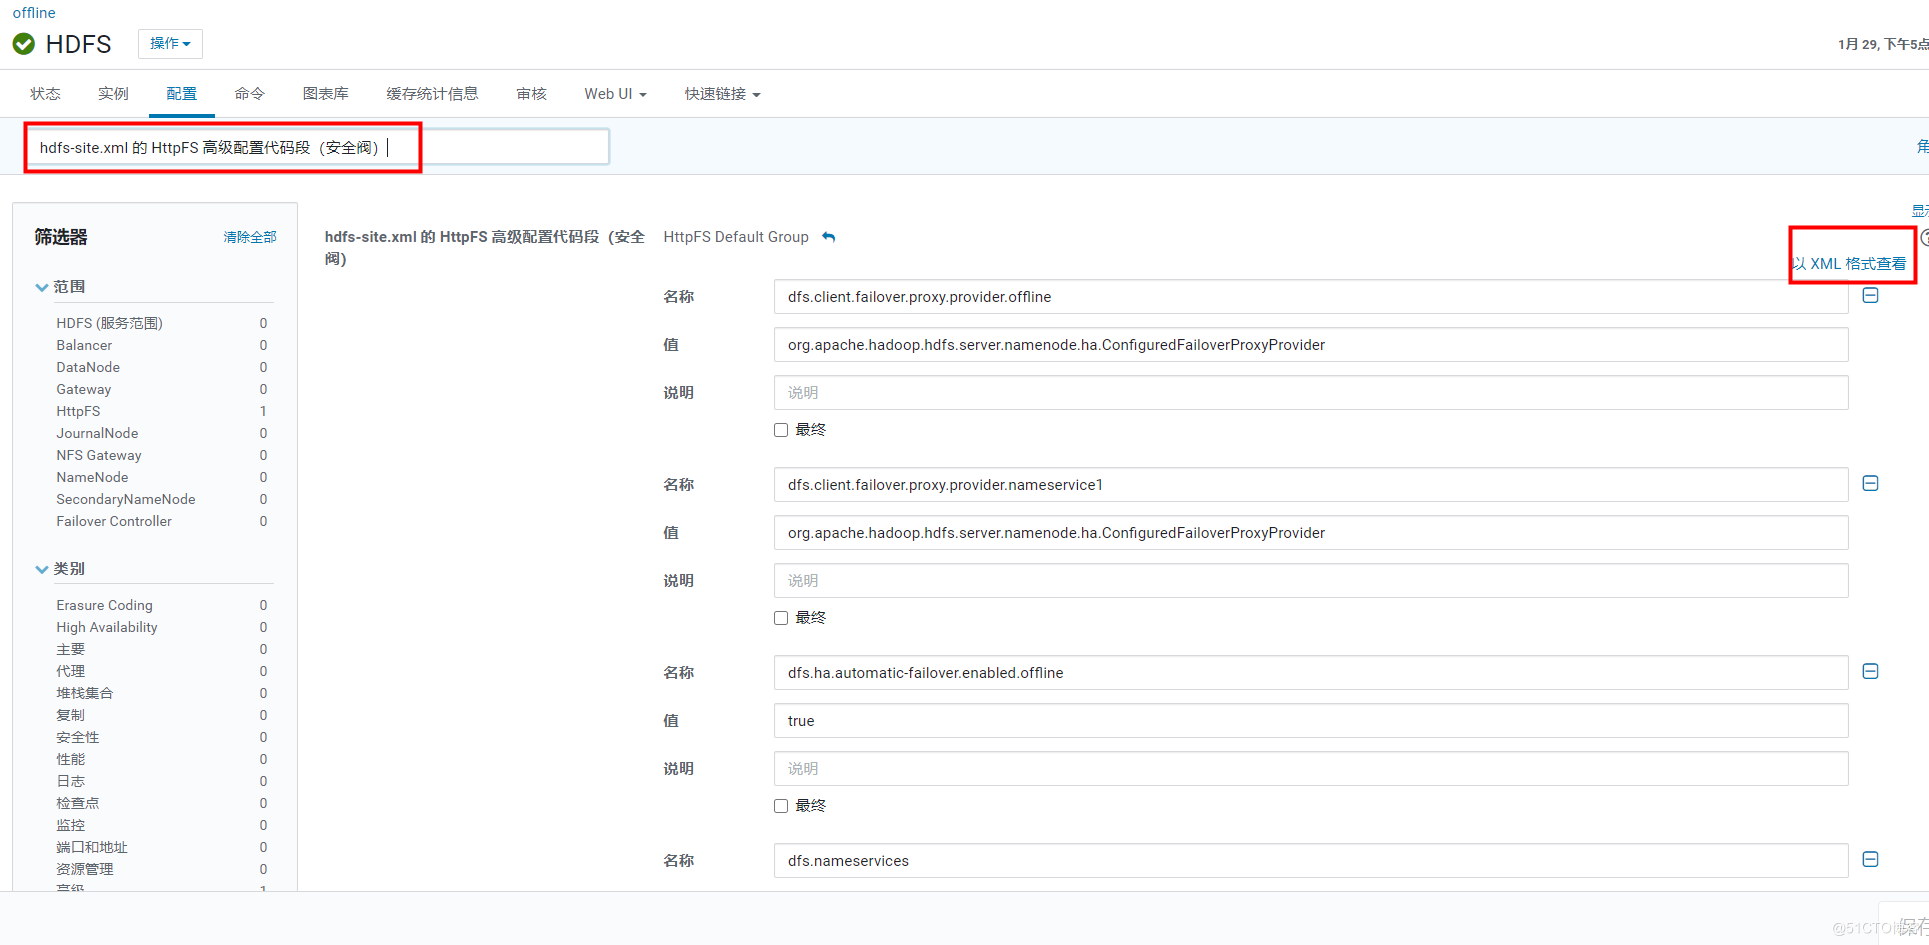
Task: Open the 操作 actions dropdown
Action: (x=170, y=43)
